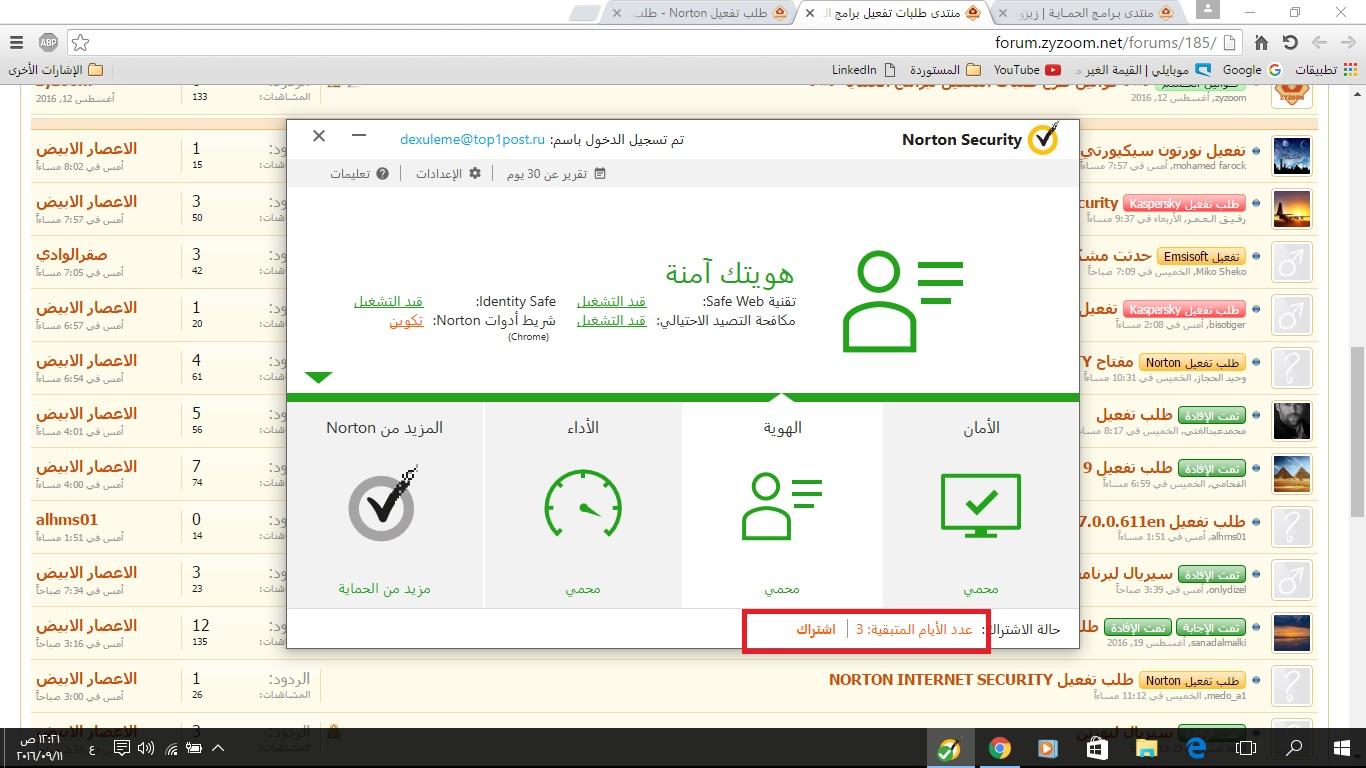The width and height of the screenshot is (1366, 768).
Task: Click the Norton toolbar تكوين link
Action: (406, 321)
